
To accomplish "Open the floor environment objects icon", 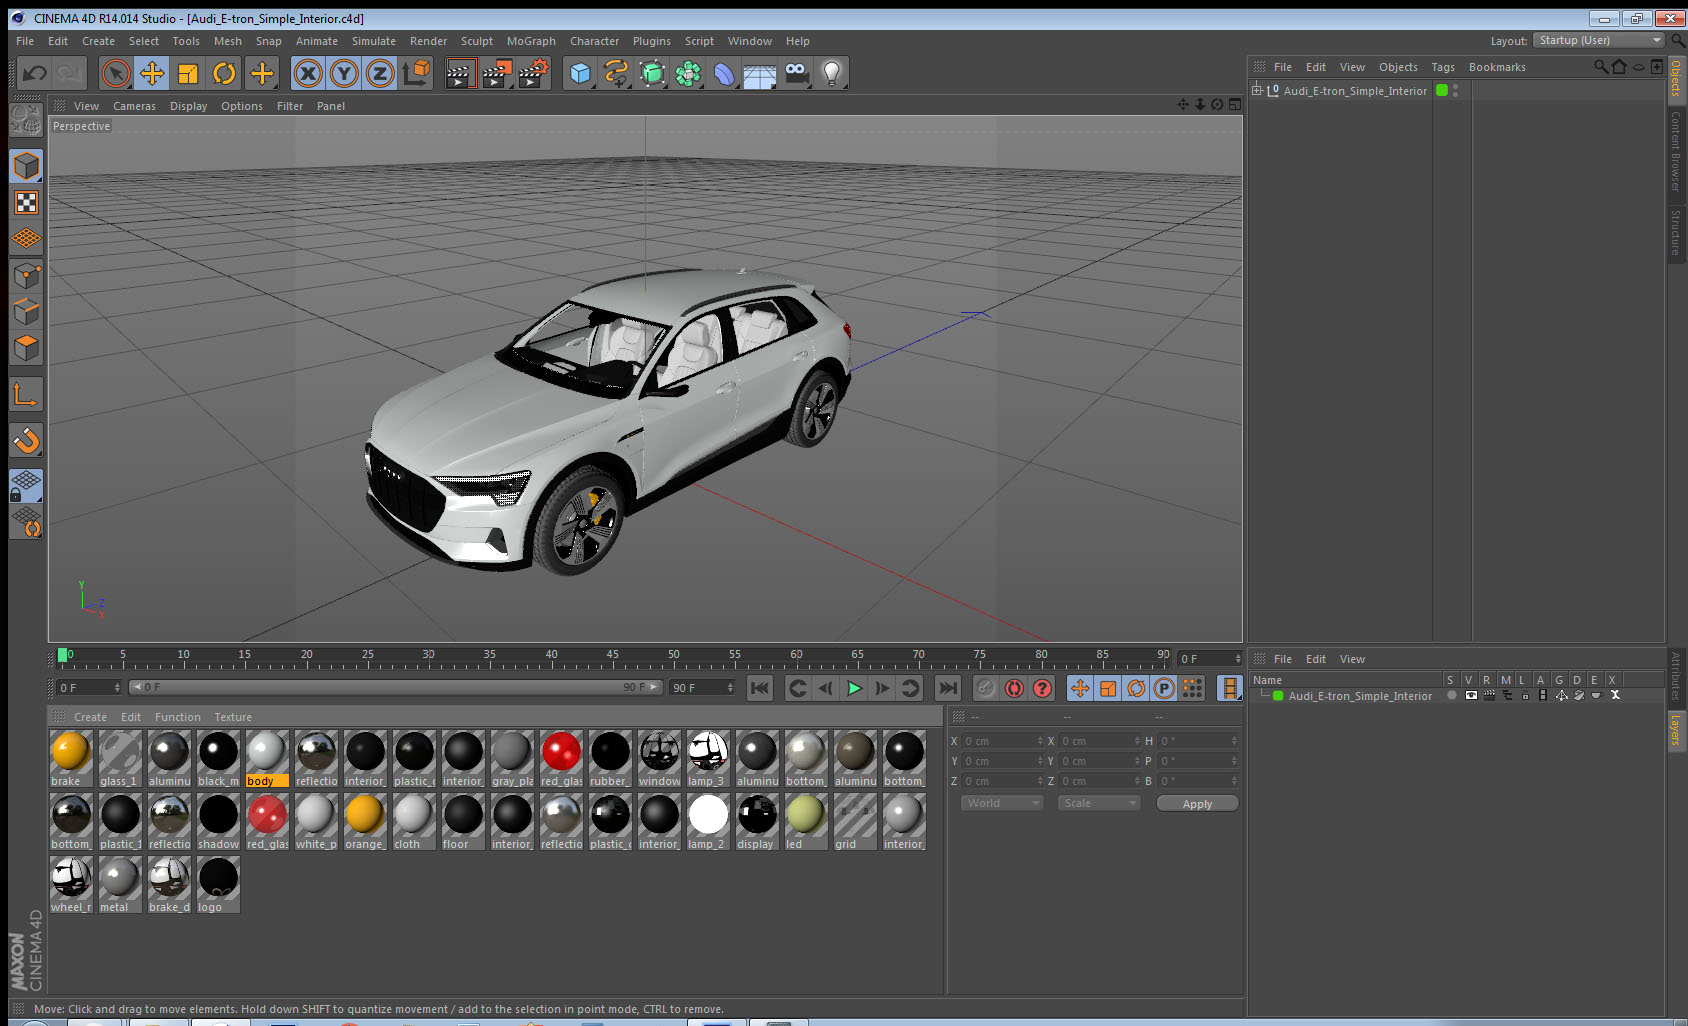I will point(760,73).
